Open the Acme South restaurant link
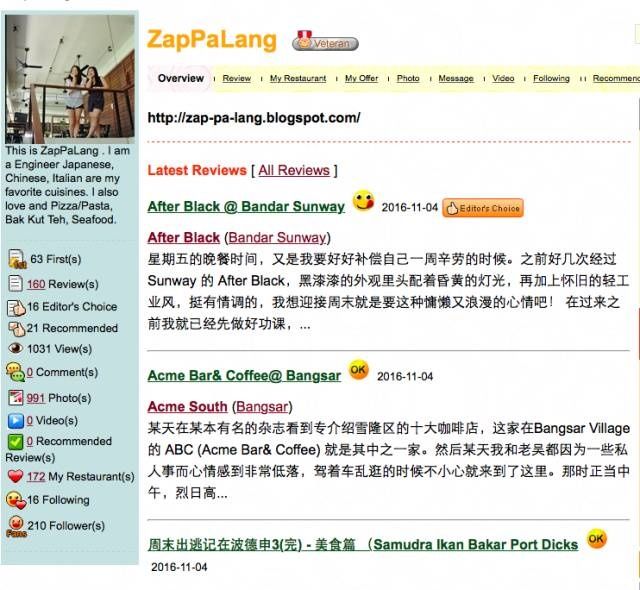The width and height of the screenshot is (640, 590). click(x=187, y=407)
